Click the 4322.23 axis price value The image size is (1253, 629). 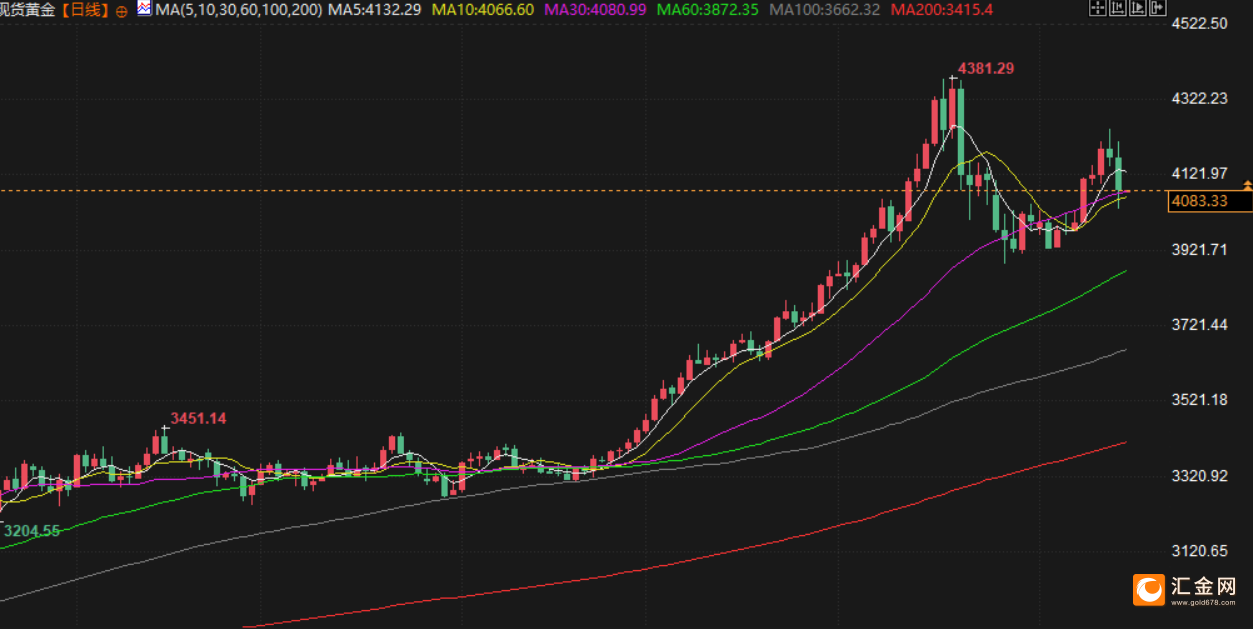tap(1199, 98)
